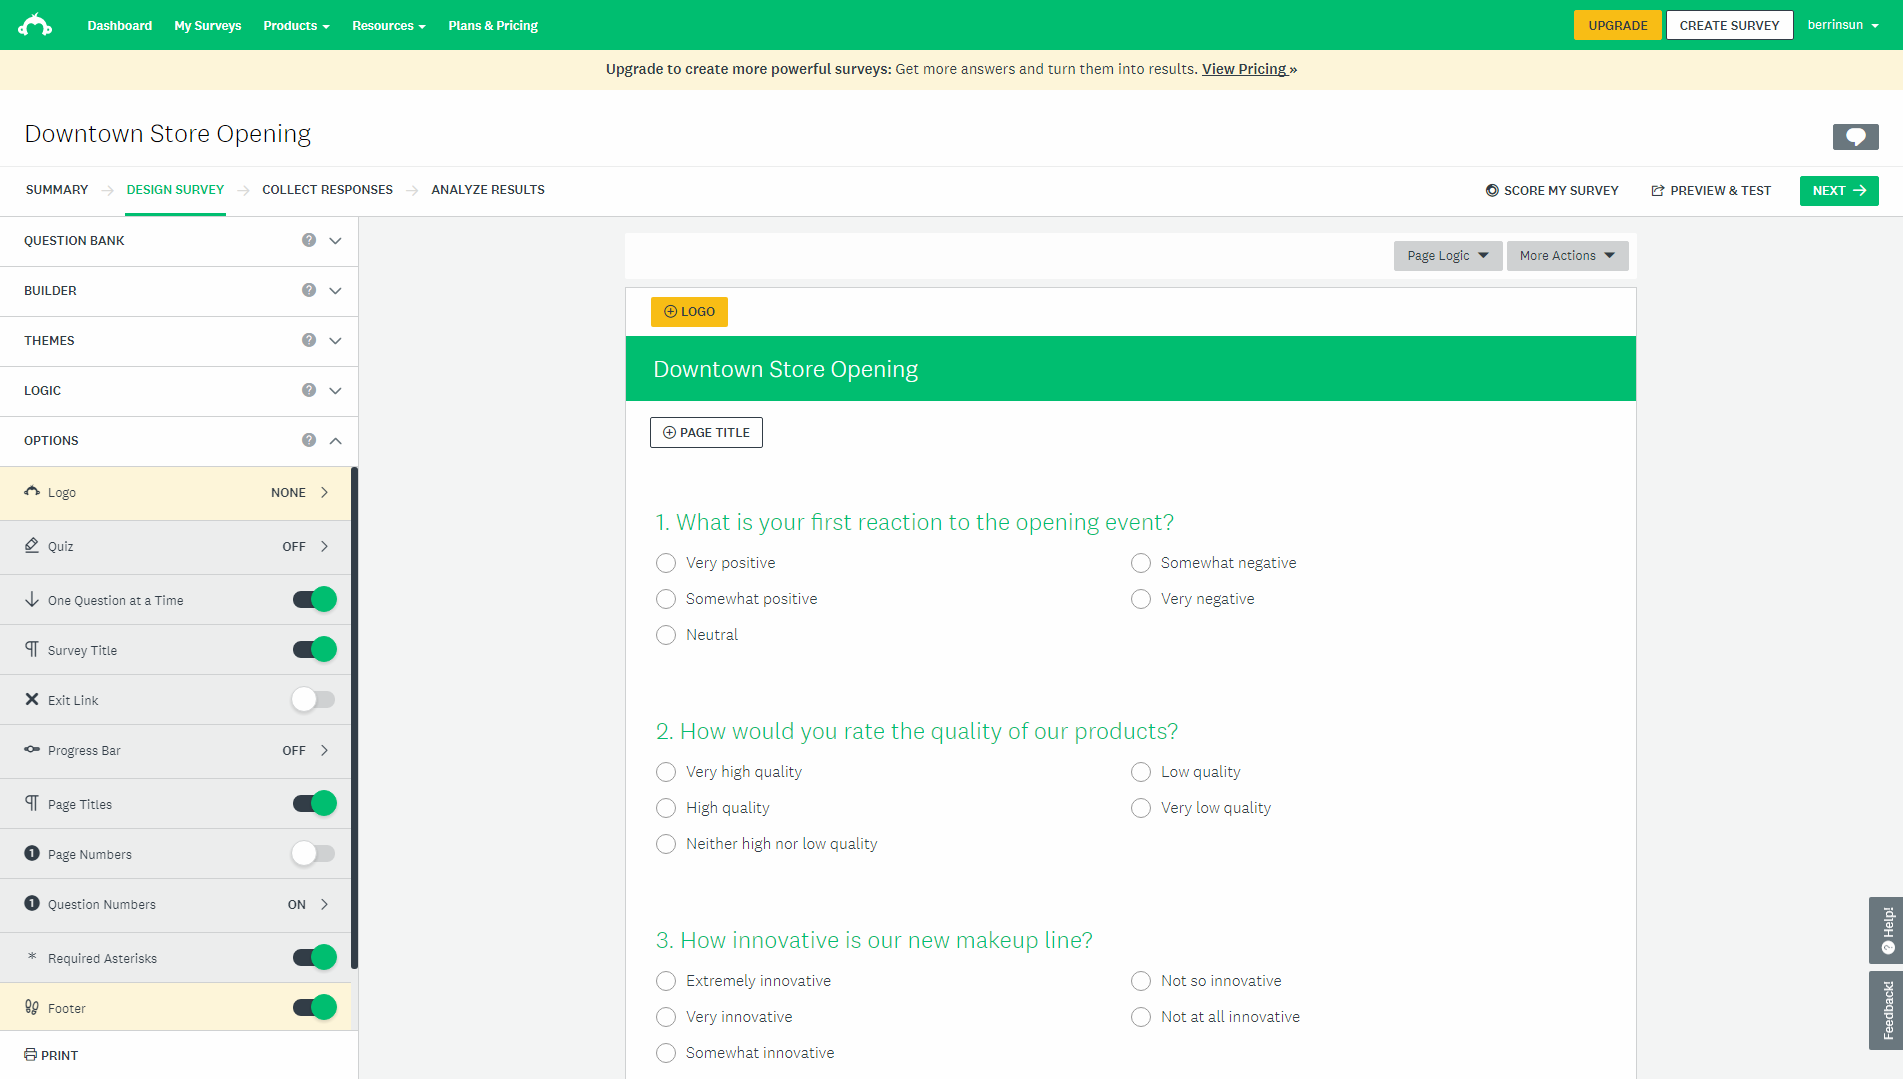Click the Page Numbers icon
The height and width of the screenshot is (1079, 1903).
[32, 853]
